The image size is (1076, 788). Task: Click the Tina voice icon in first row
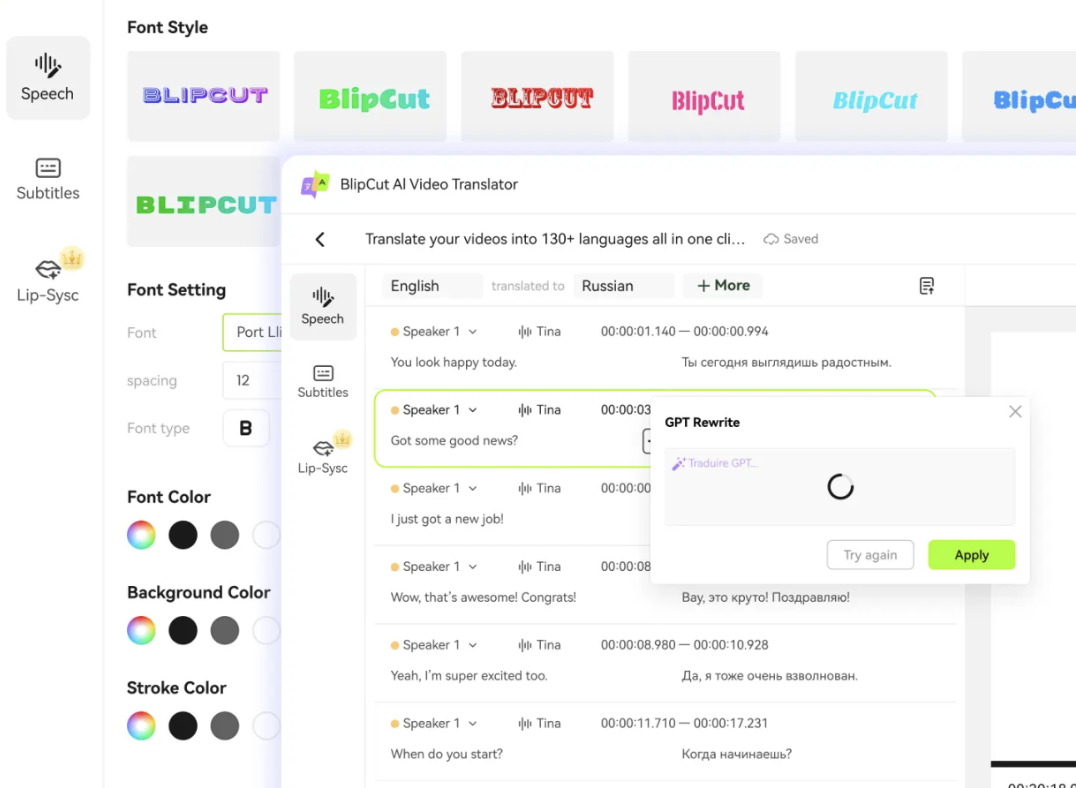525,332
